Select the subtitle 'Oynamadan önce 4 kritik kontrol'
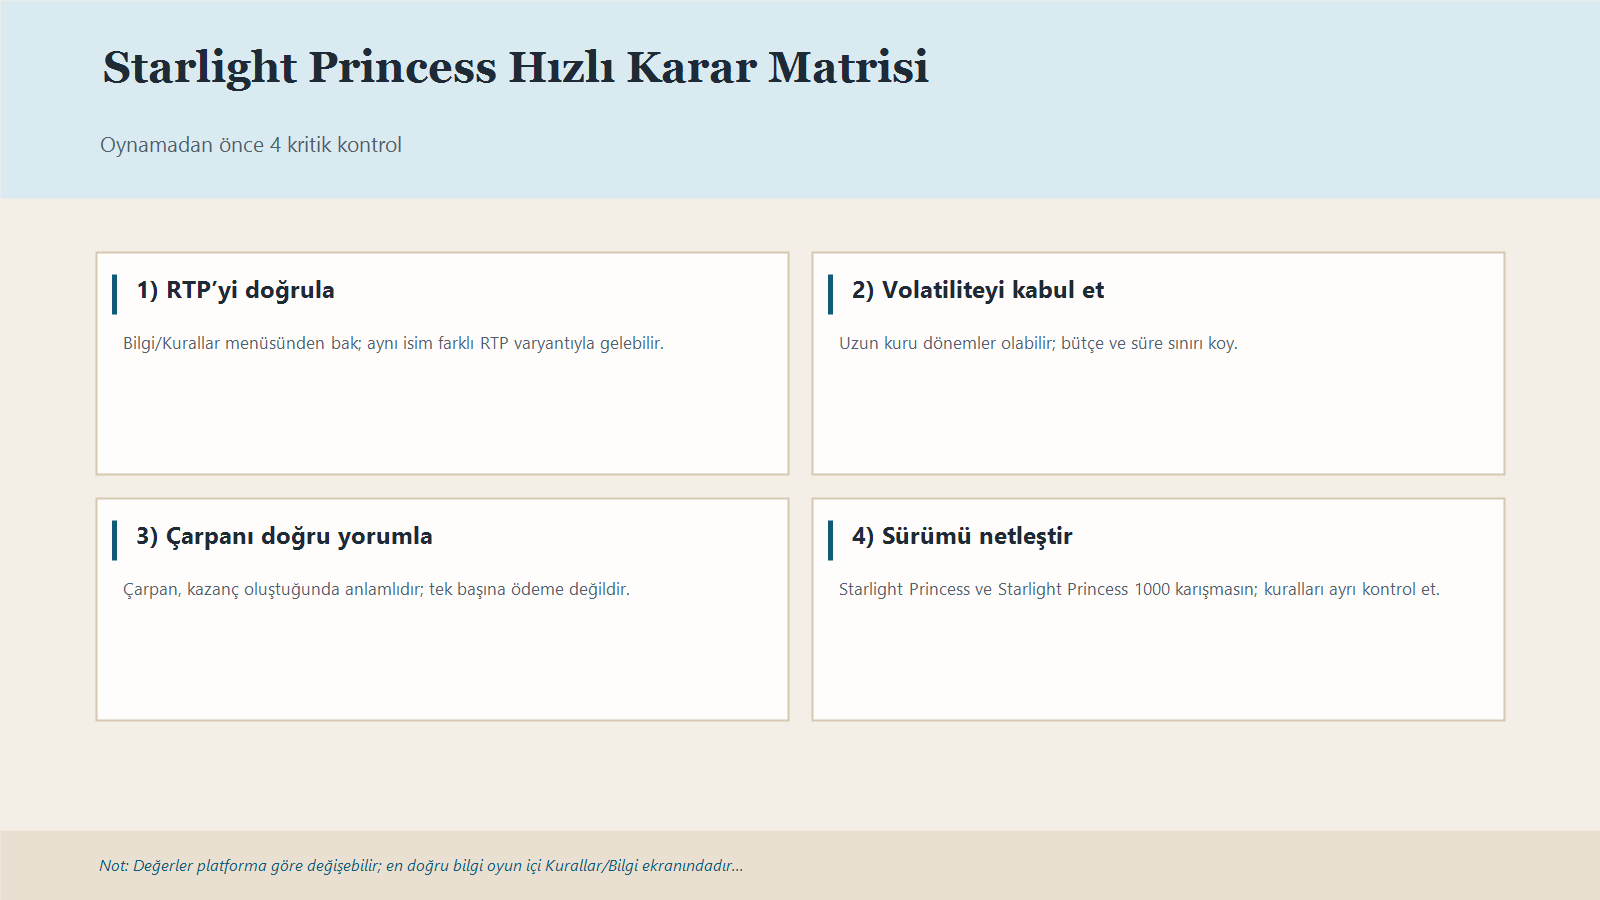The image size is (1600, 900). coord(250,144)
